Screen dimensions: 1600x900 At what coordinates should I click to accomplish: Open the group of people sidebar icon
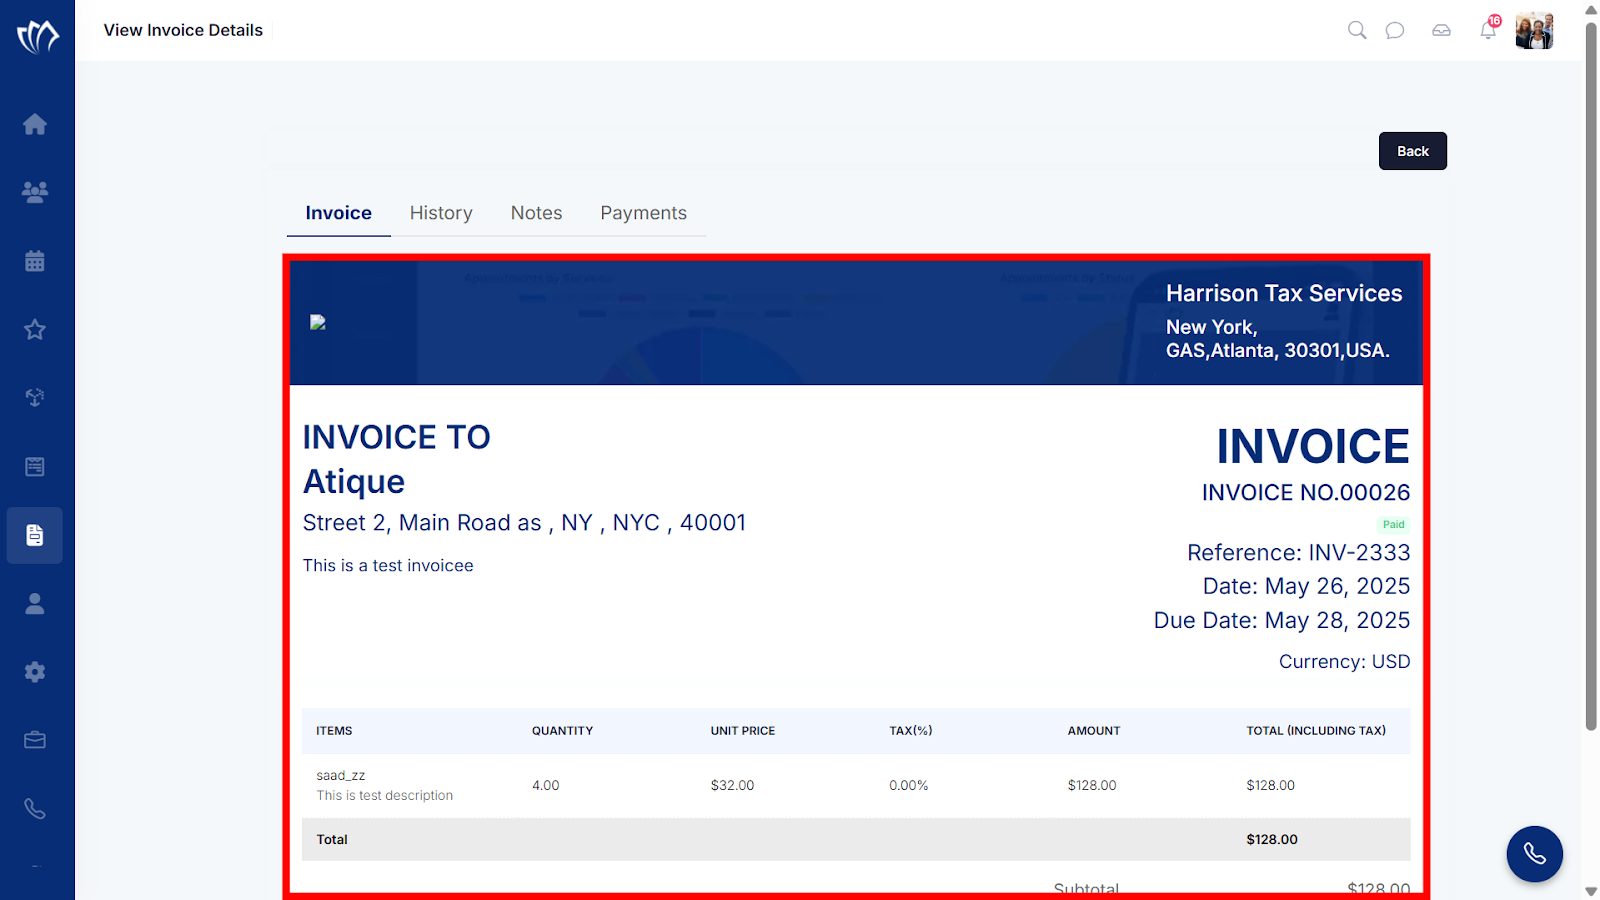tap(35, 192)
